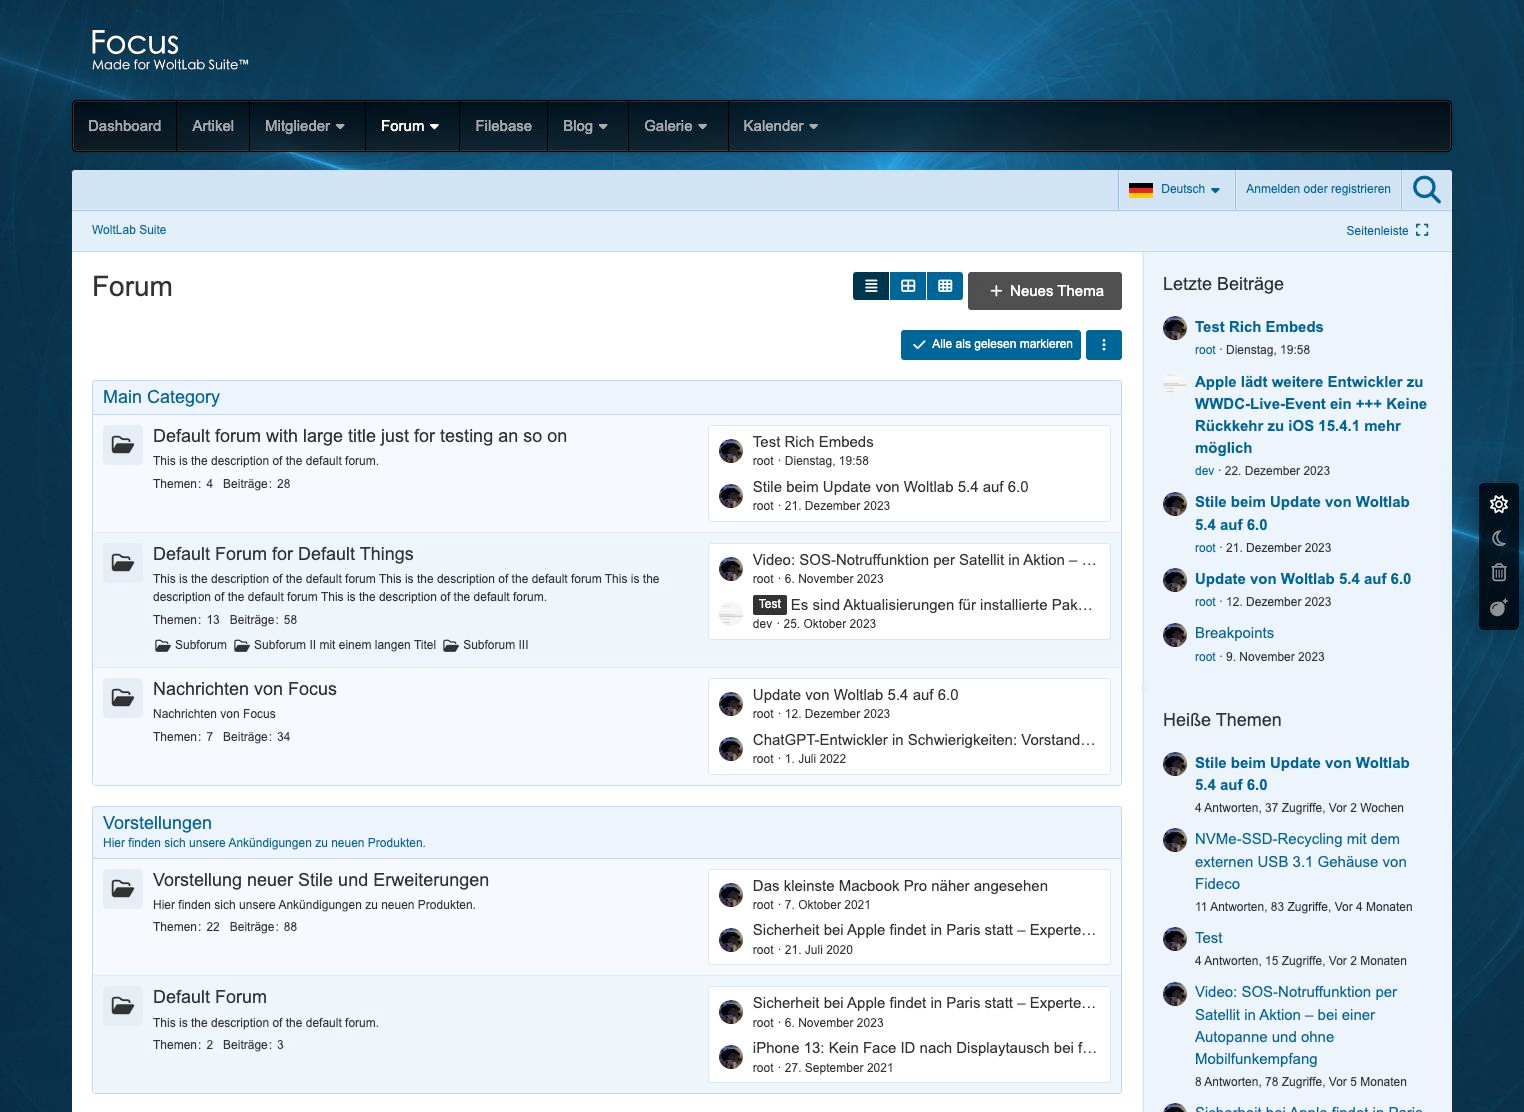Switch to dark mode moon toggle
This screenshot has height=1112, width=1524.
coord(1498,538)
